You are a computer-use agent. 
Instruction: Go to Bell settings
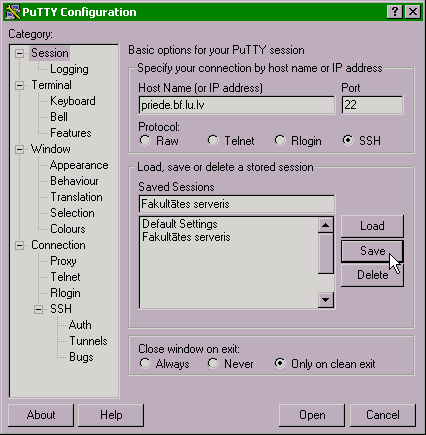(x=59, y=117)
